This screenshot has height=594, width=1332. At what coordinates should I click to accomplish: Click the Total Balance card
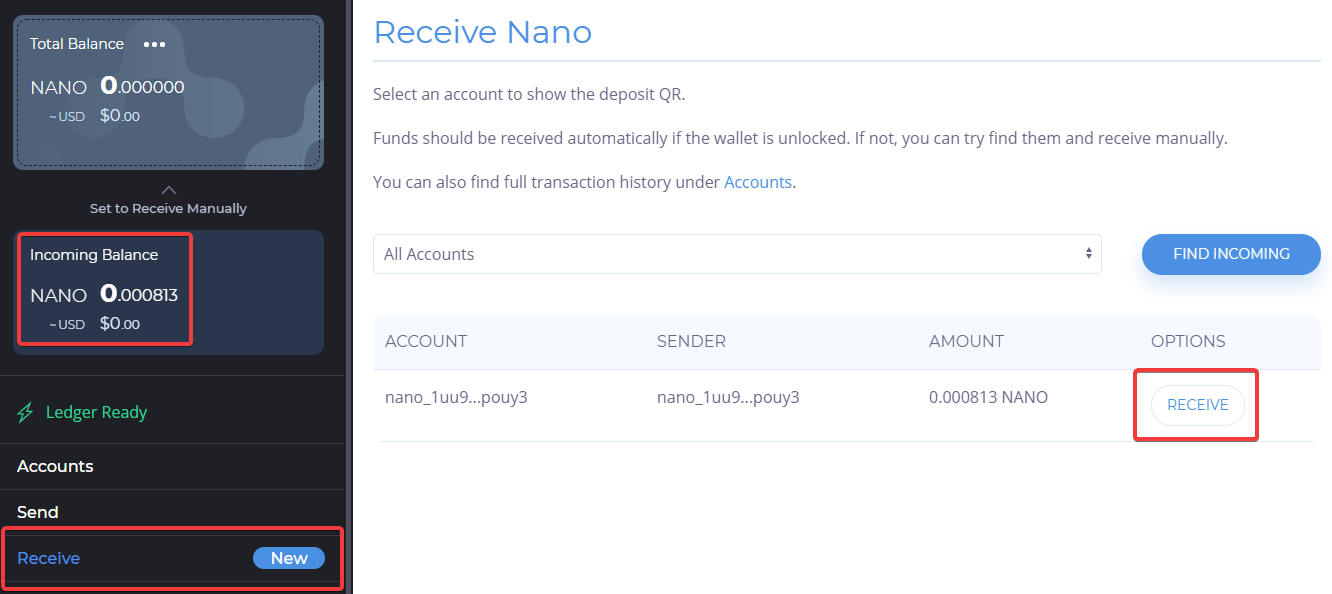click(168, 92)
